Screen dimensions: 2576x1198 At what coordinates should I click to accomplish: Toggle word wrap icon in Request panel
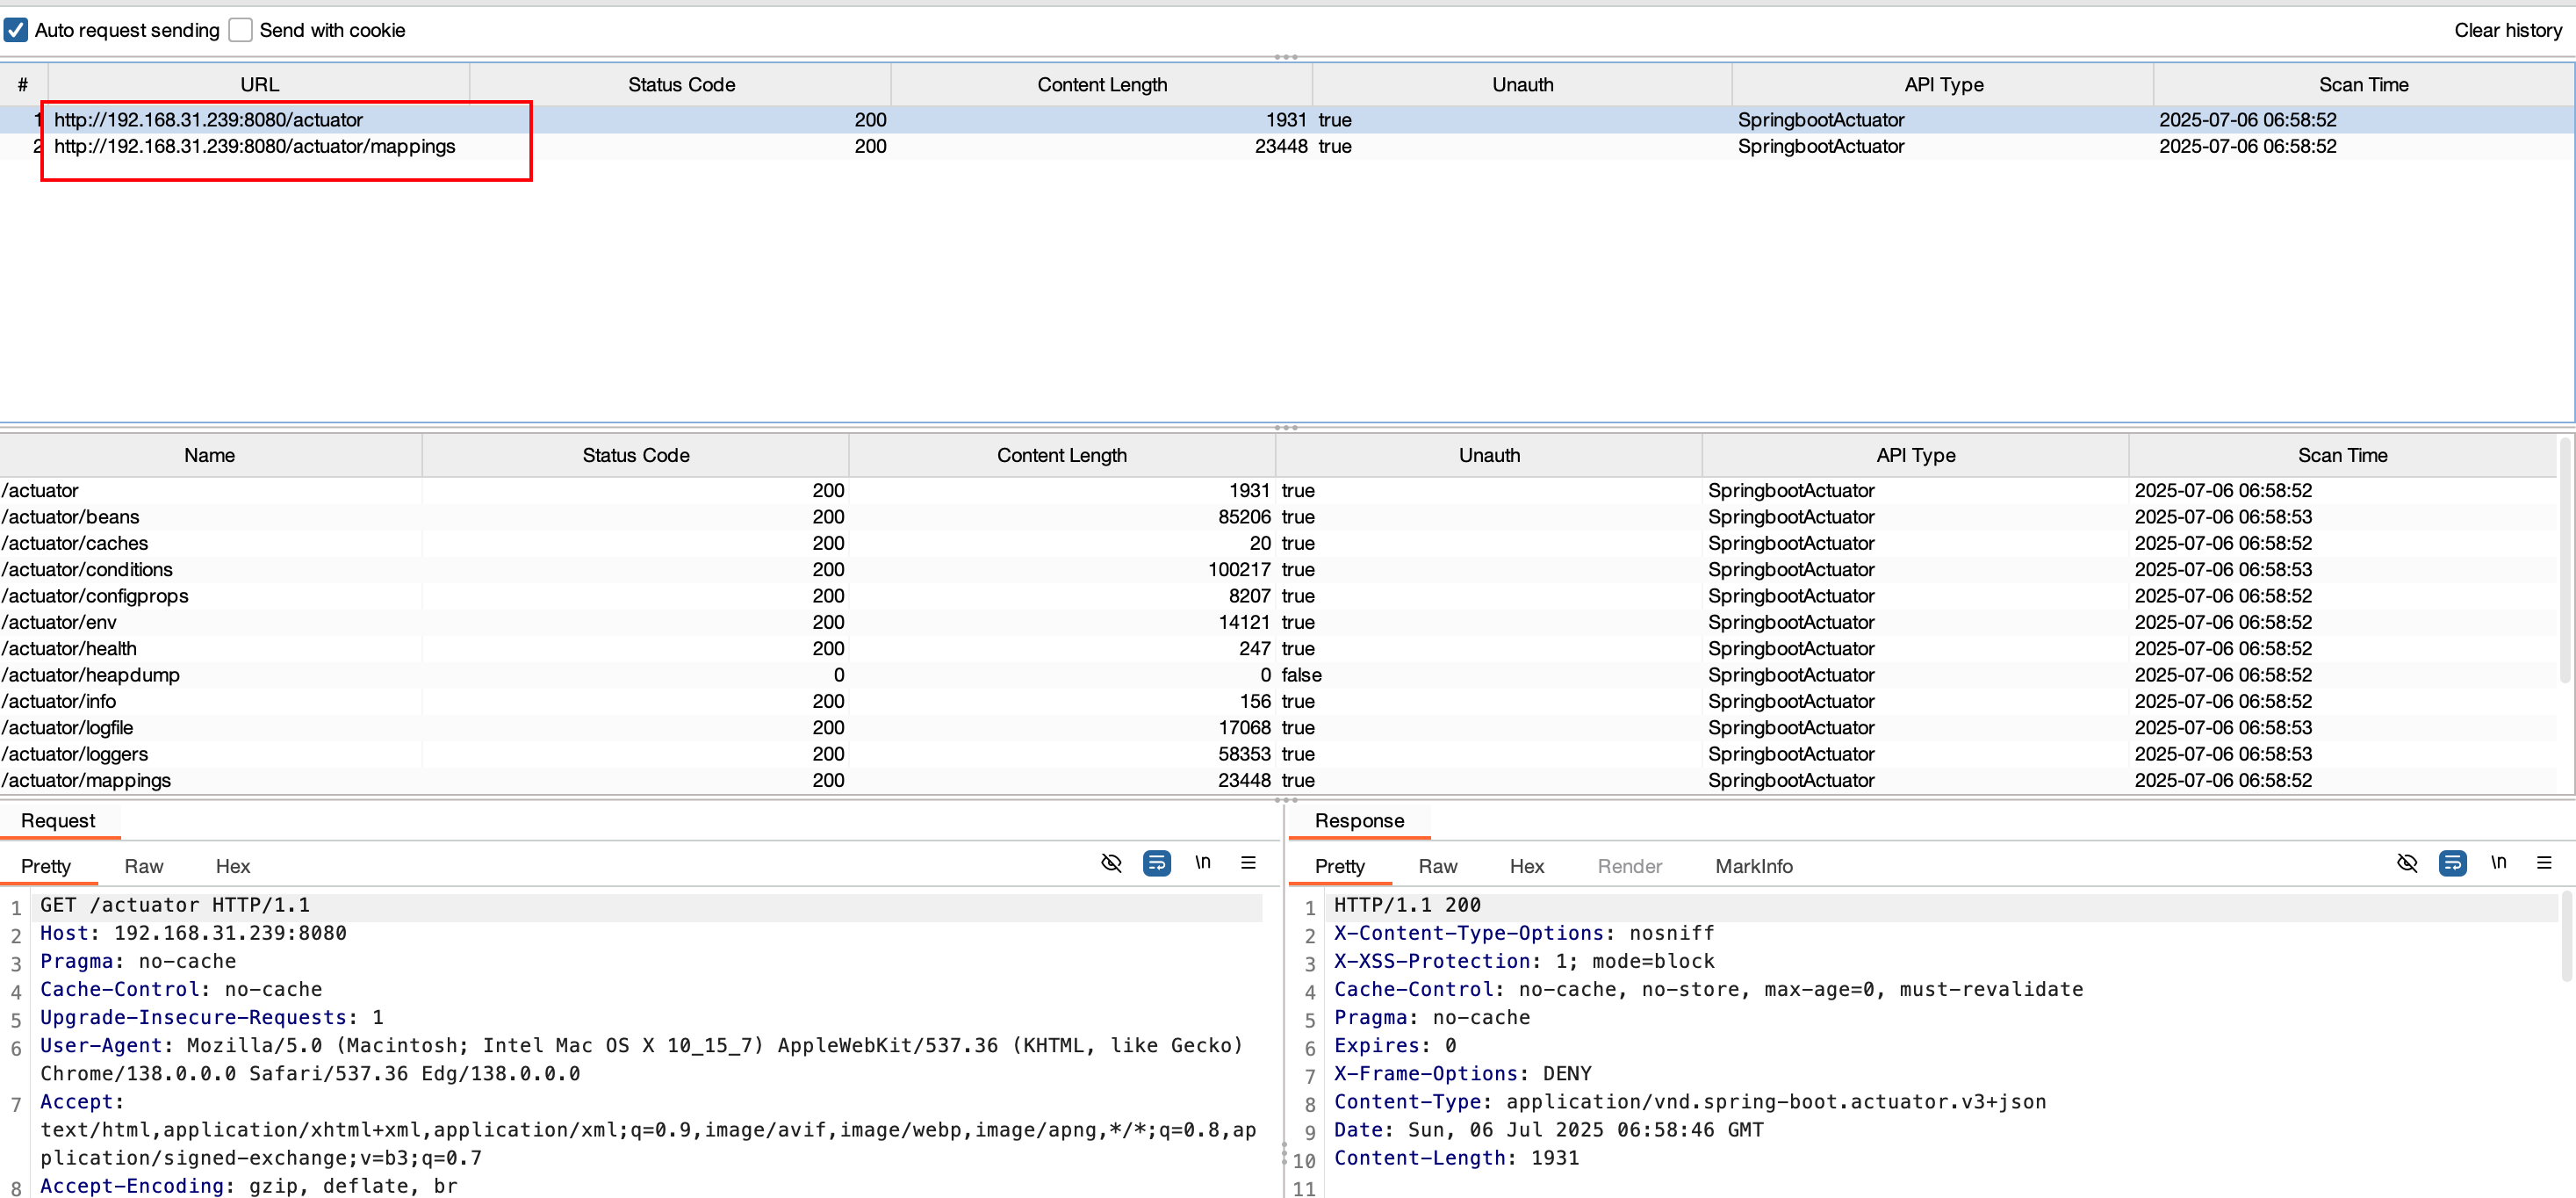(1157, 863)
